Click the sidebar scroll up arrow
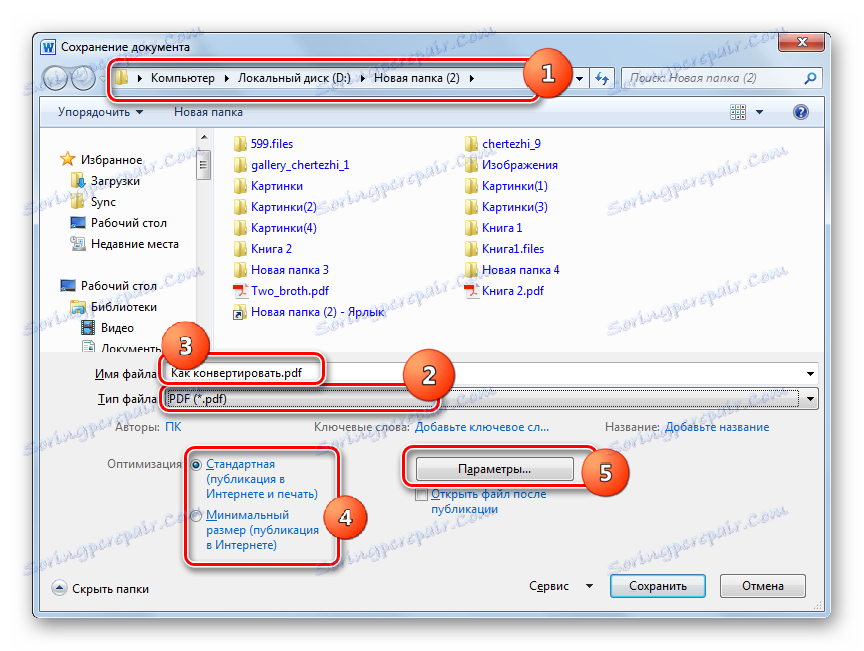The height and width of the screenshot is (651, 864). click(x=203, y=137)
